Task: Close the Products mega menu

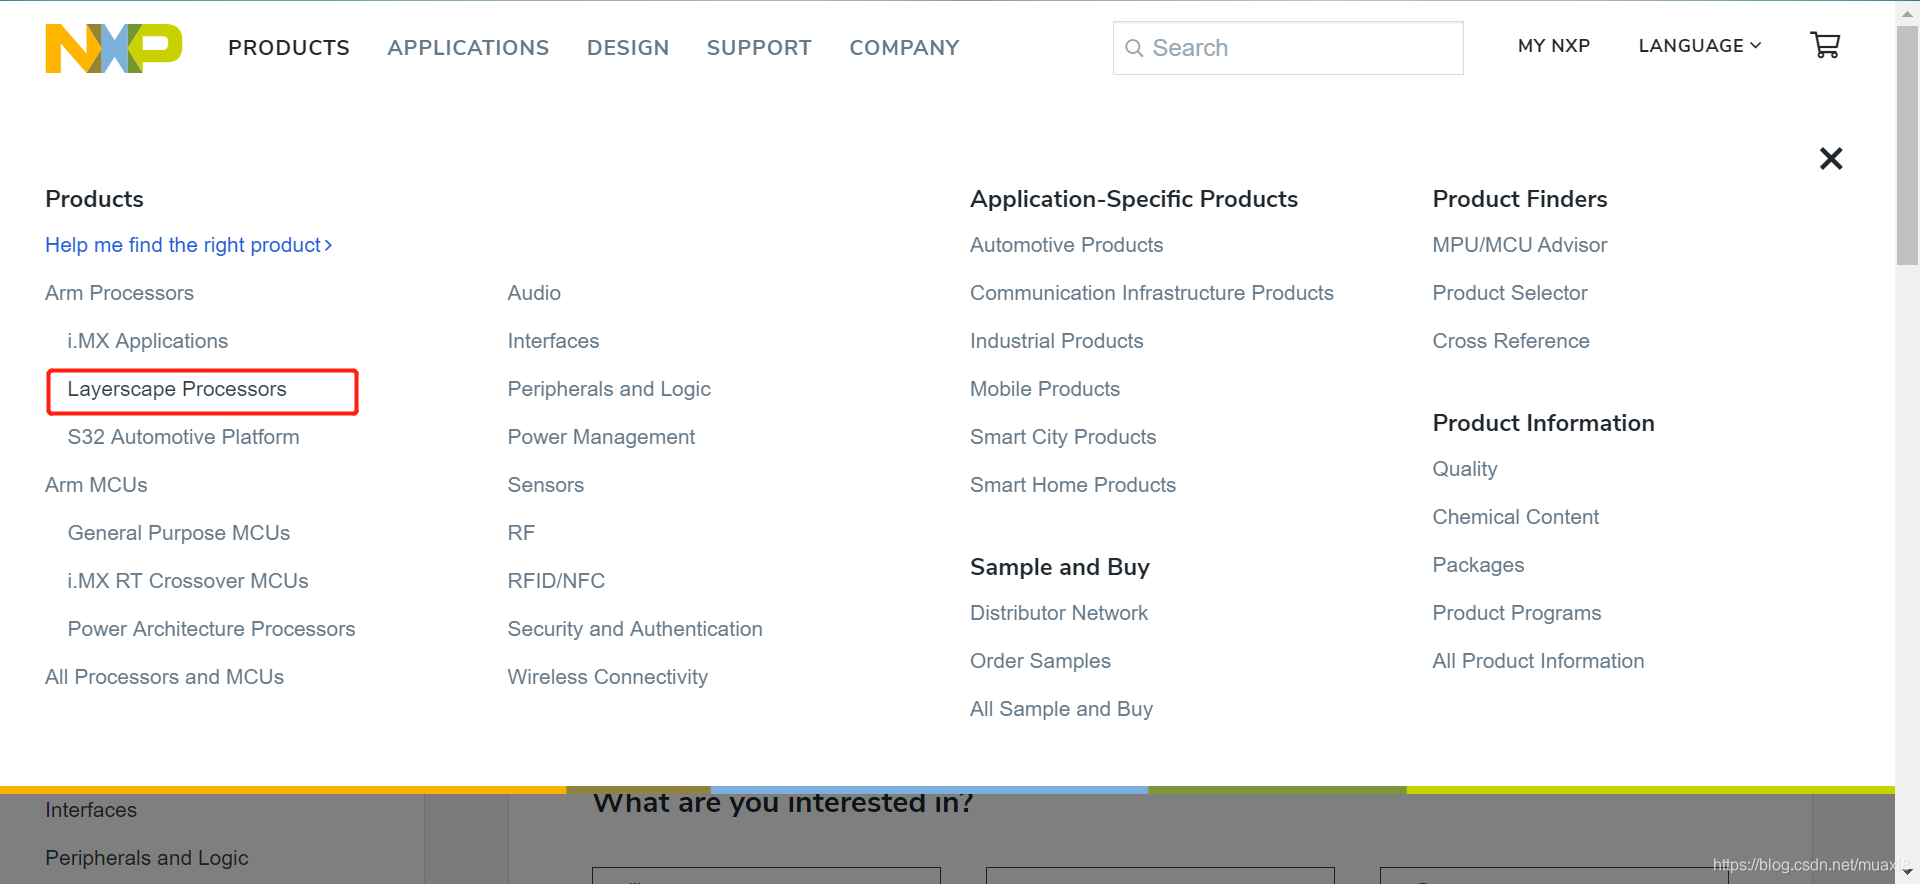Action: [x=1831, y=158]
